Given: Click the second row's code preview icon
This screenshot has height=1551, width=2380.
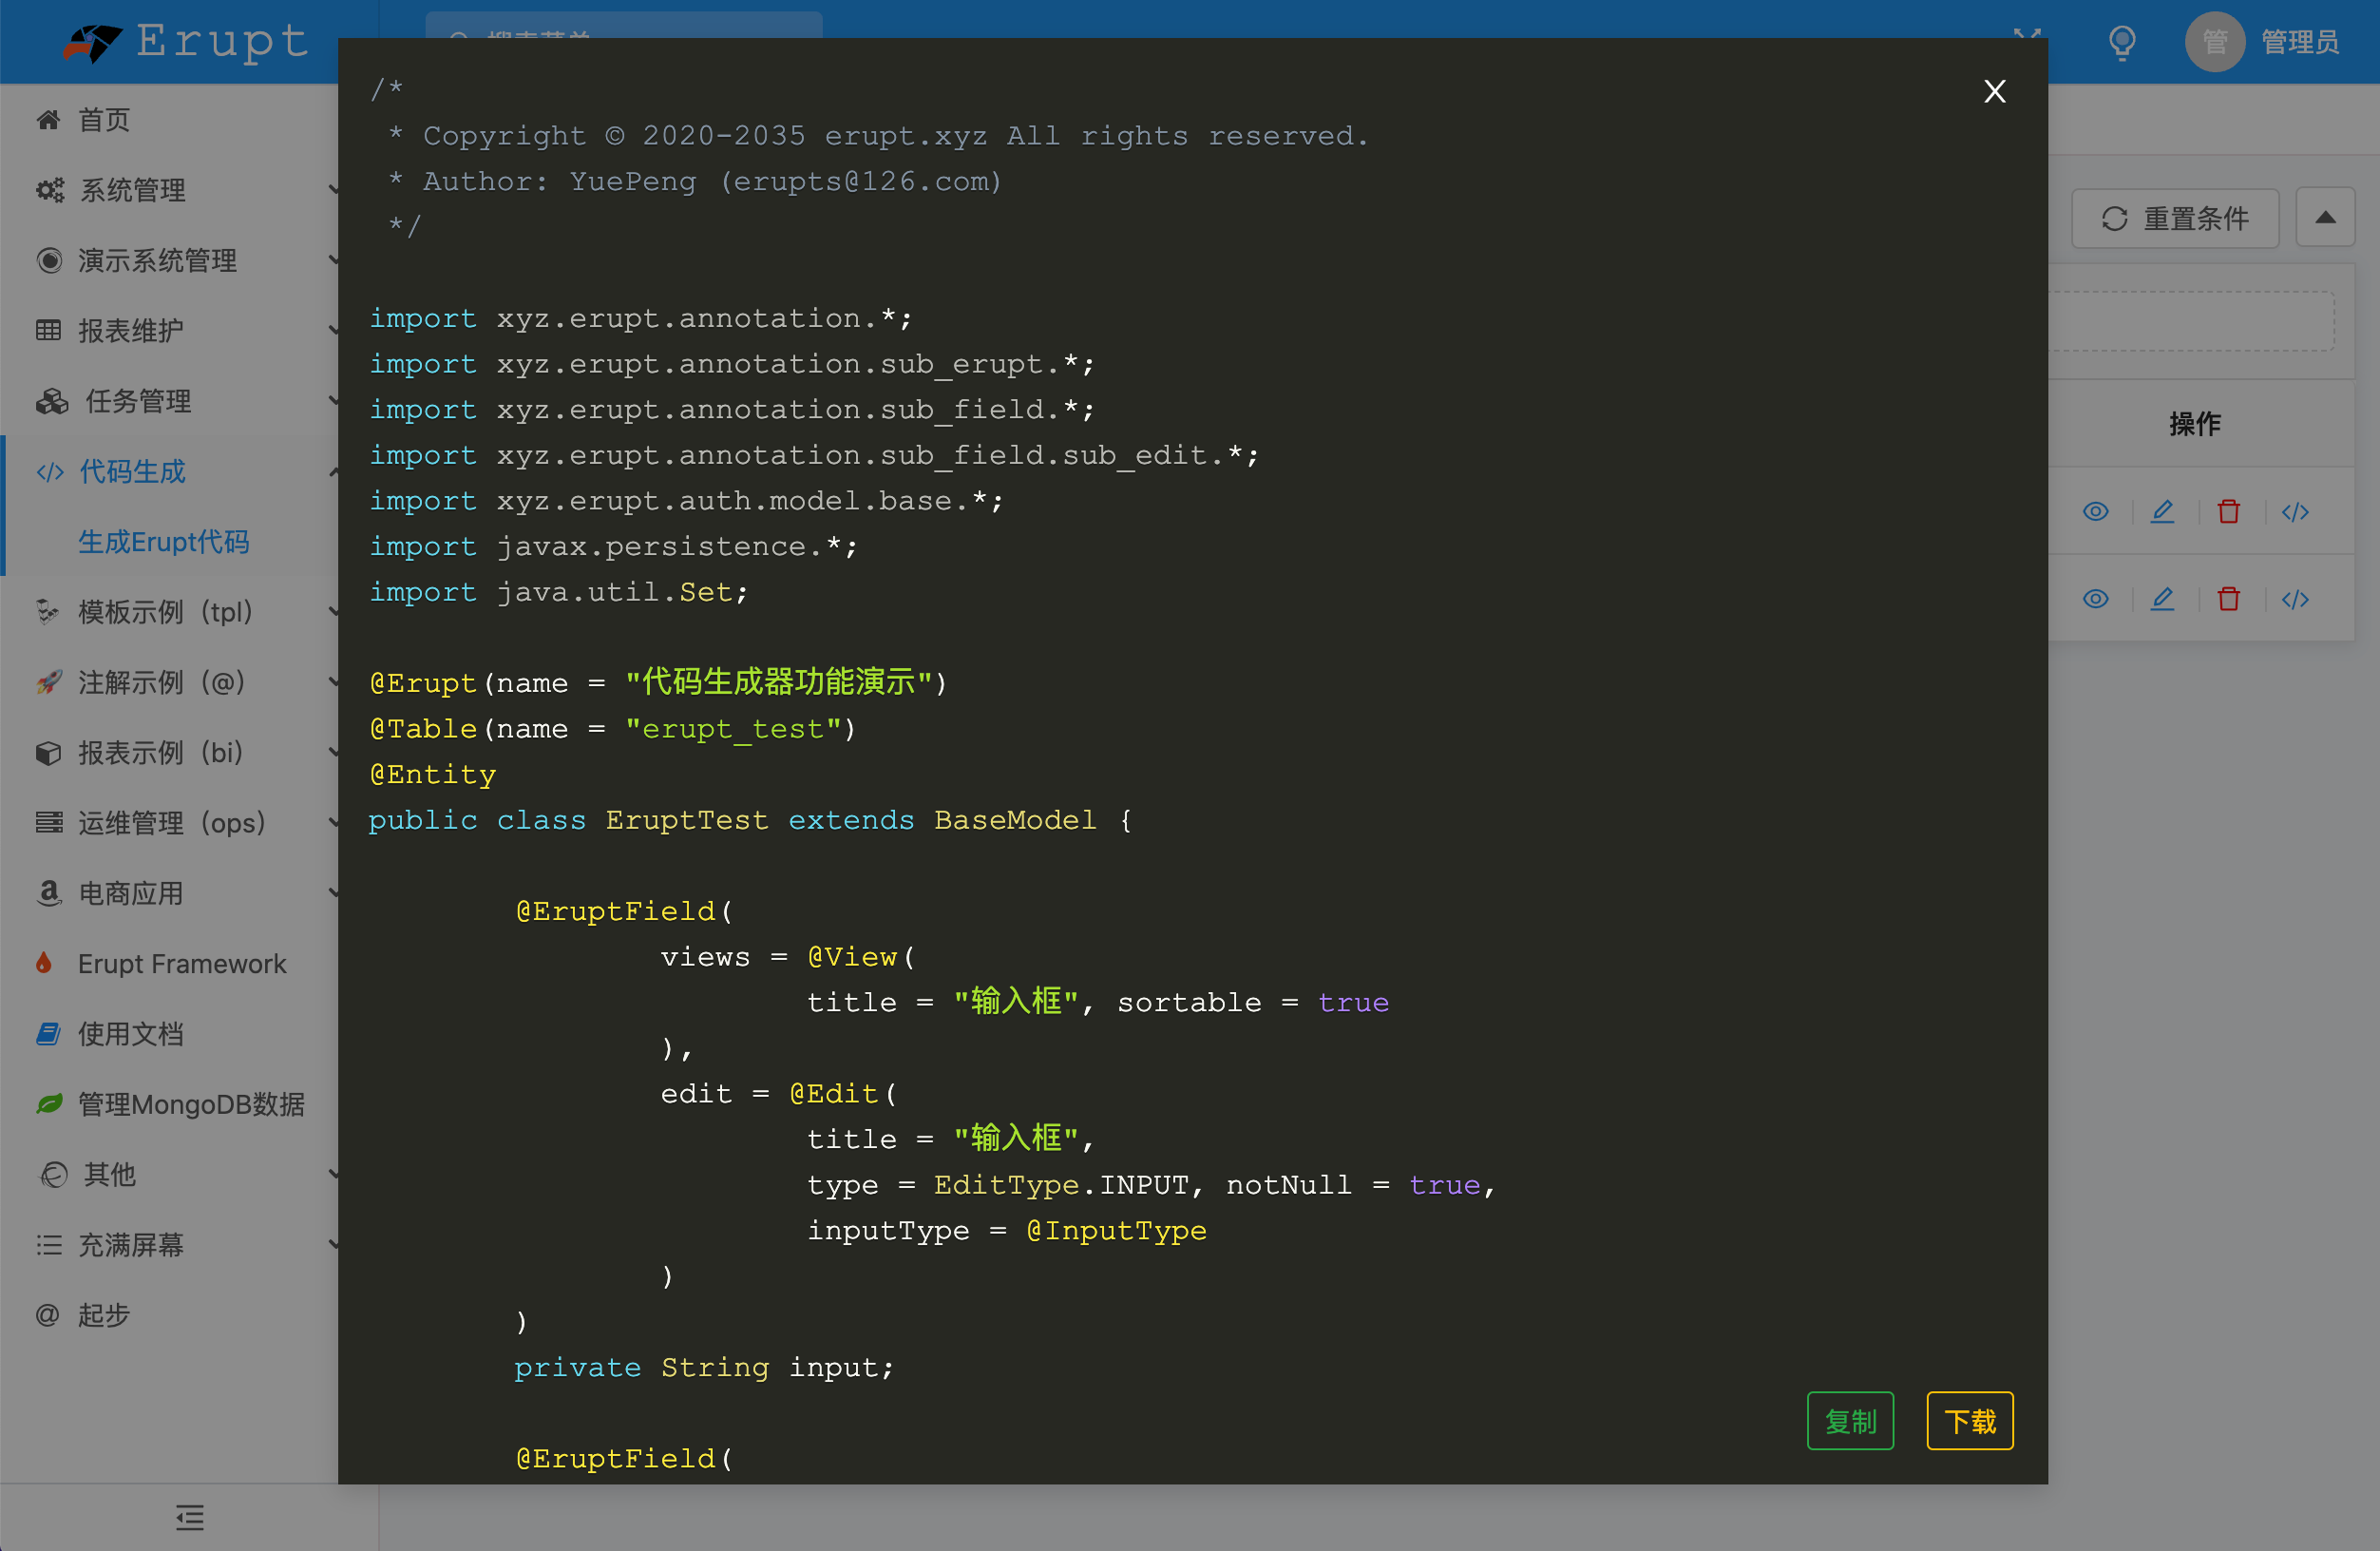Looking at the screenshot, I should [2295, 599].
